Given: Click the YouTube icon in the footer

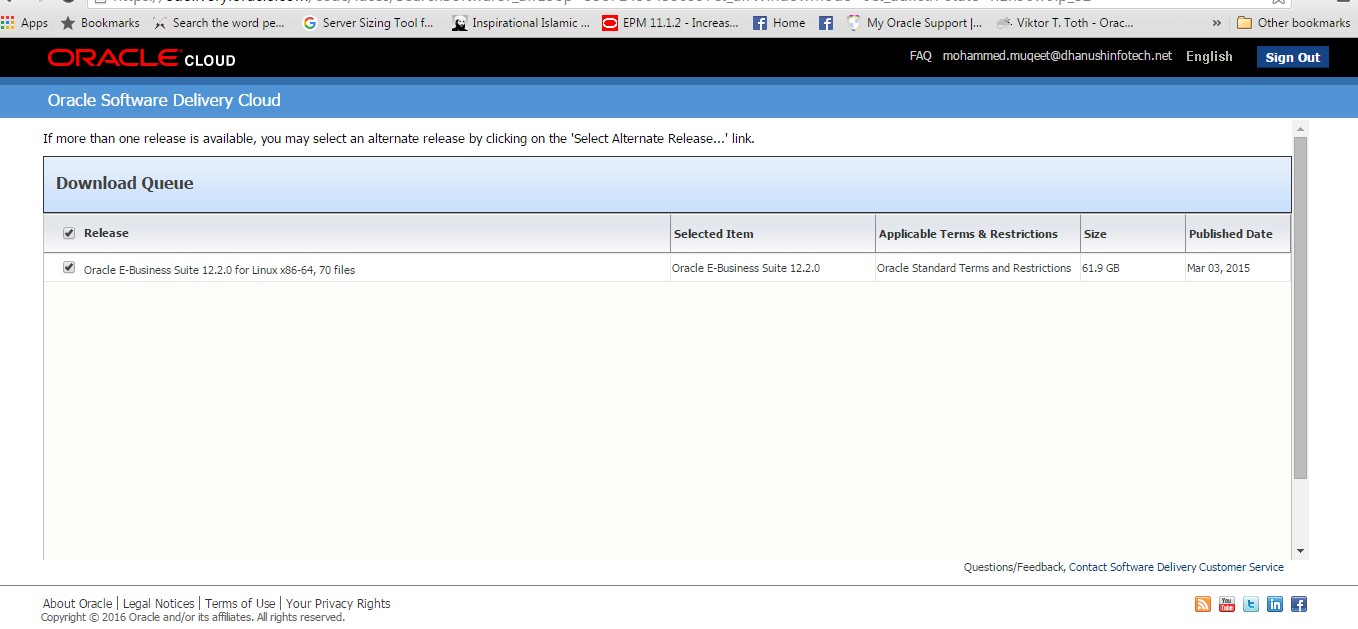Looking at the screenshot, I should click(x=1226, y=603).
